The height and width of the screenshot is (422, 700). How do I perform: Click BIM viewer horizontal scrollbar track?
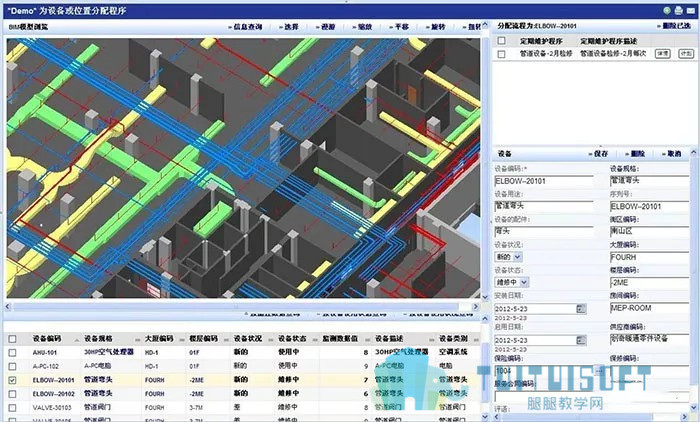tap(241, 307)
